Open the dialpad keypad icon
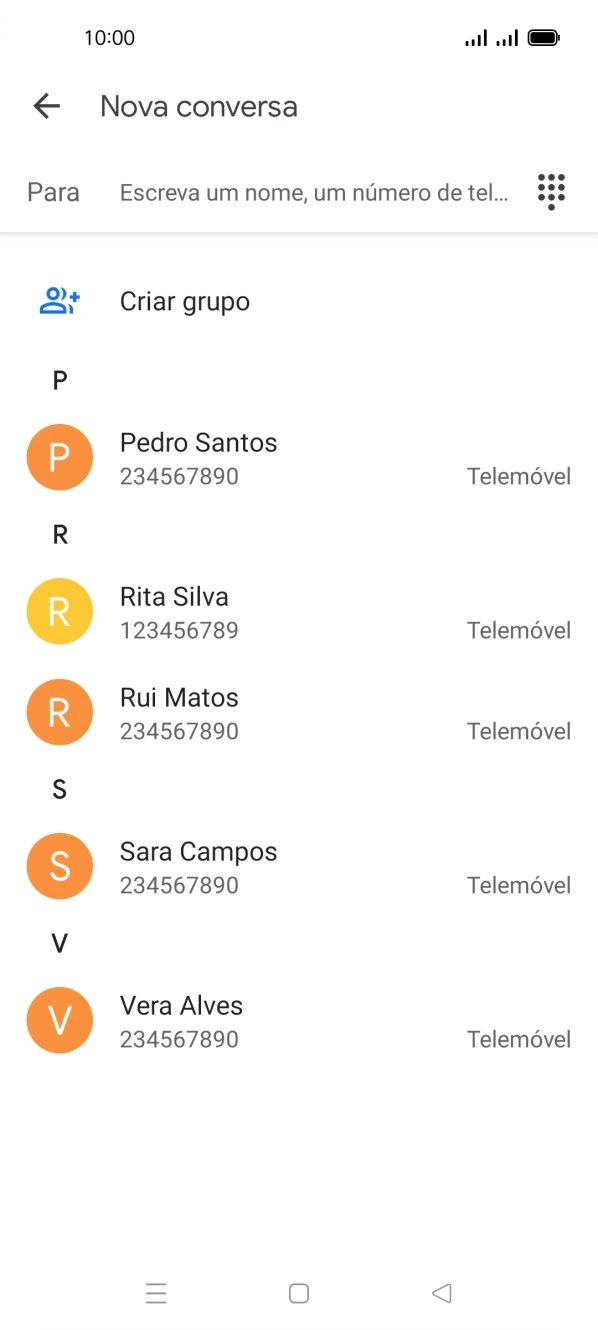This screenshot has height=1330, width=598. point(549,191)
